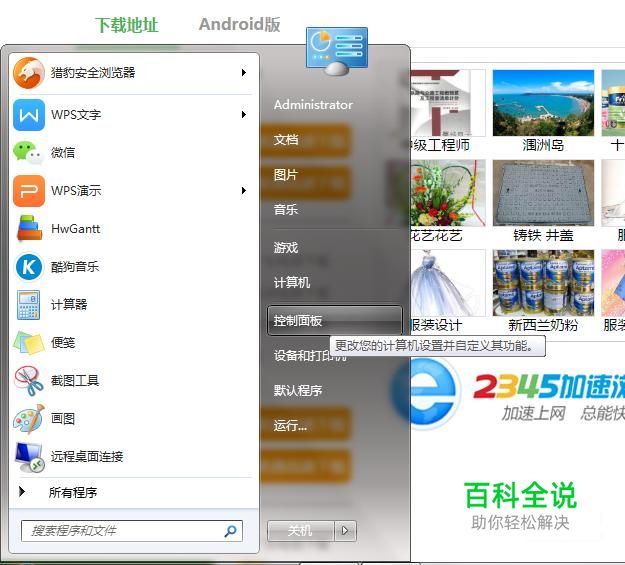
Task: Open the 酷狗音乐 blue K icon
Action: point(29,267)
